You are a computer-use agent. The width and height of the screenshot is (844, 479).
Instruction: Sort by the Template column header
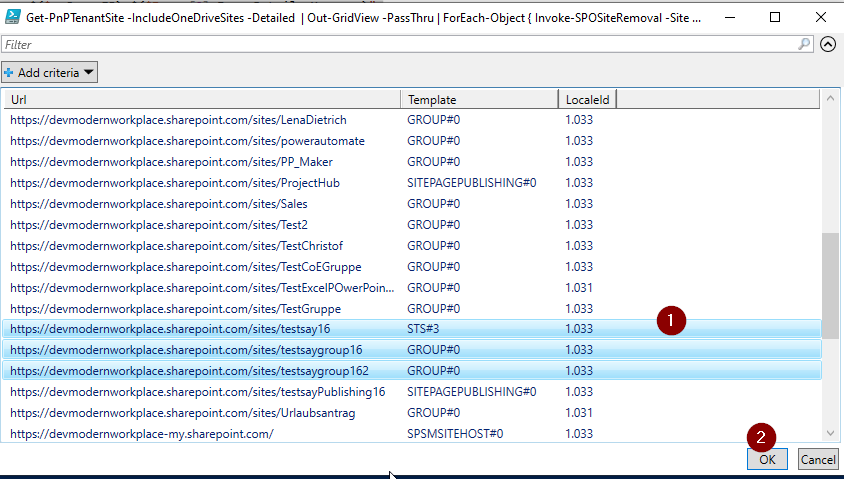(478, 99)
